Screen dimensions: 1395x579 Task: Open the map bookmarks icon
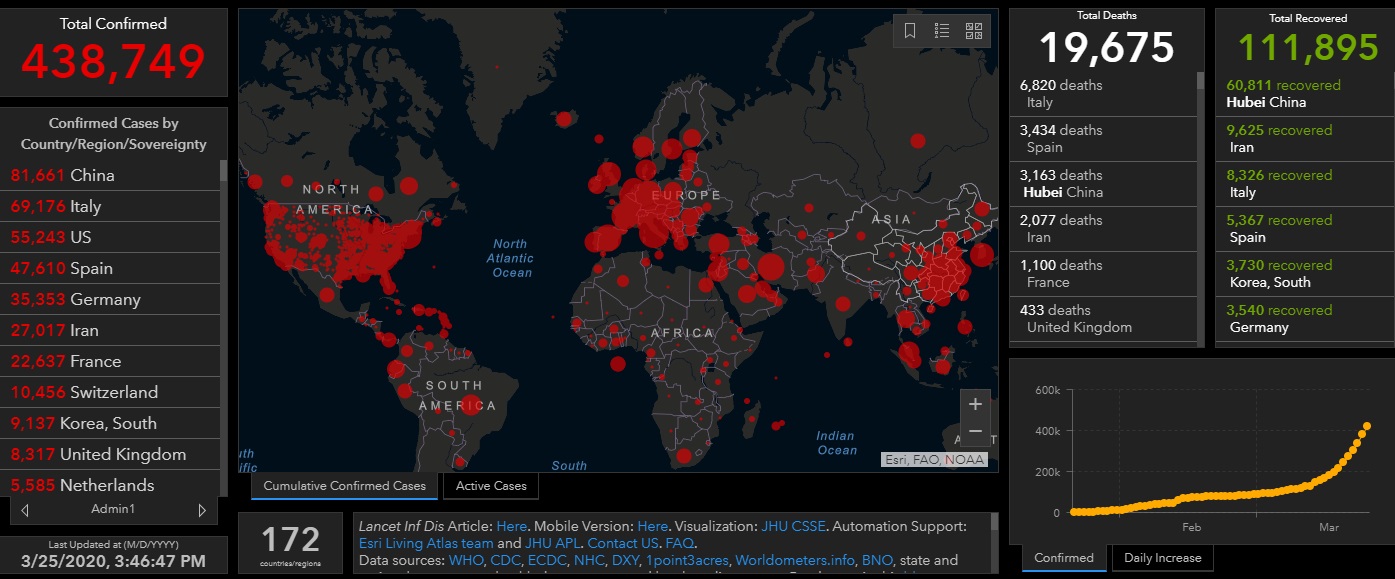tap(910, 31)
